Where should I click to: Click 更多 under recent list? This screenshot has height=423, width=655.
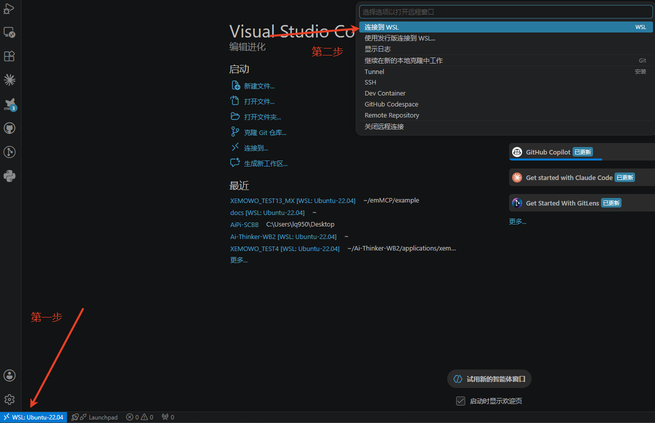coord(239,260)
